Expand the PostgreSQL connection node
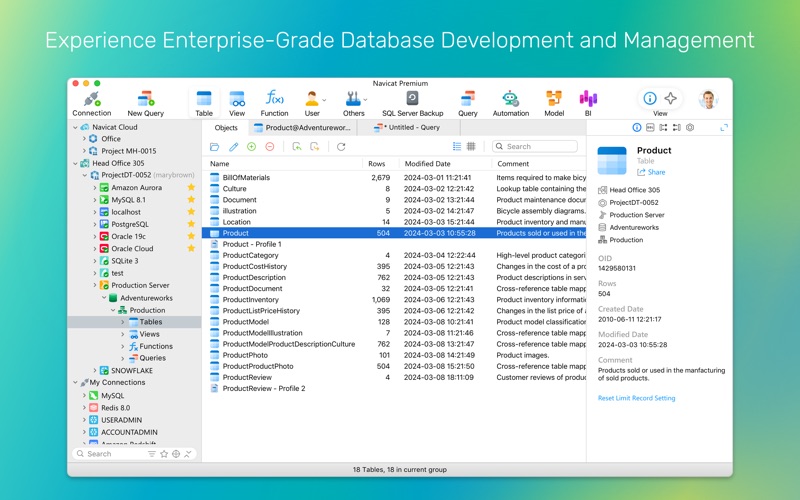Screen dimensions: 800x500 pos(94,224)
